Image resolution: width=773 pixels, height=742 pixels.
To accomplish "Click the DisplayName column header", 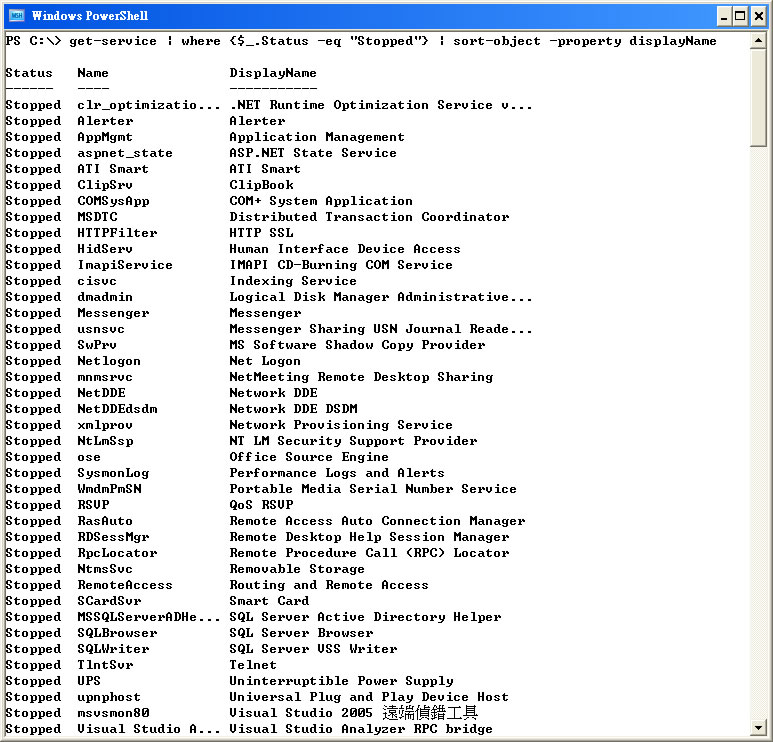I will point(273,73).
